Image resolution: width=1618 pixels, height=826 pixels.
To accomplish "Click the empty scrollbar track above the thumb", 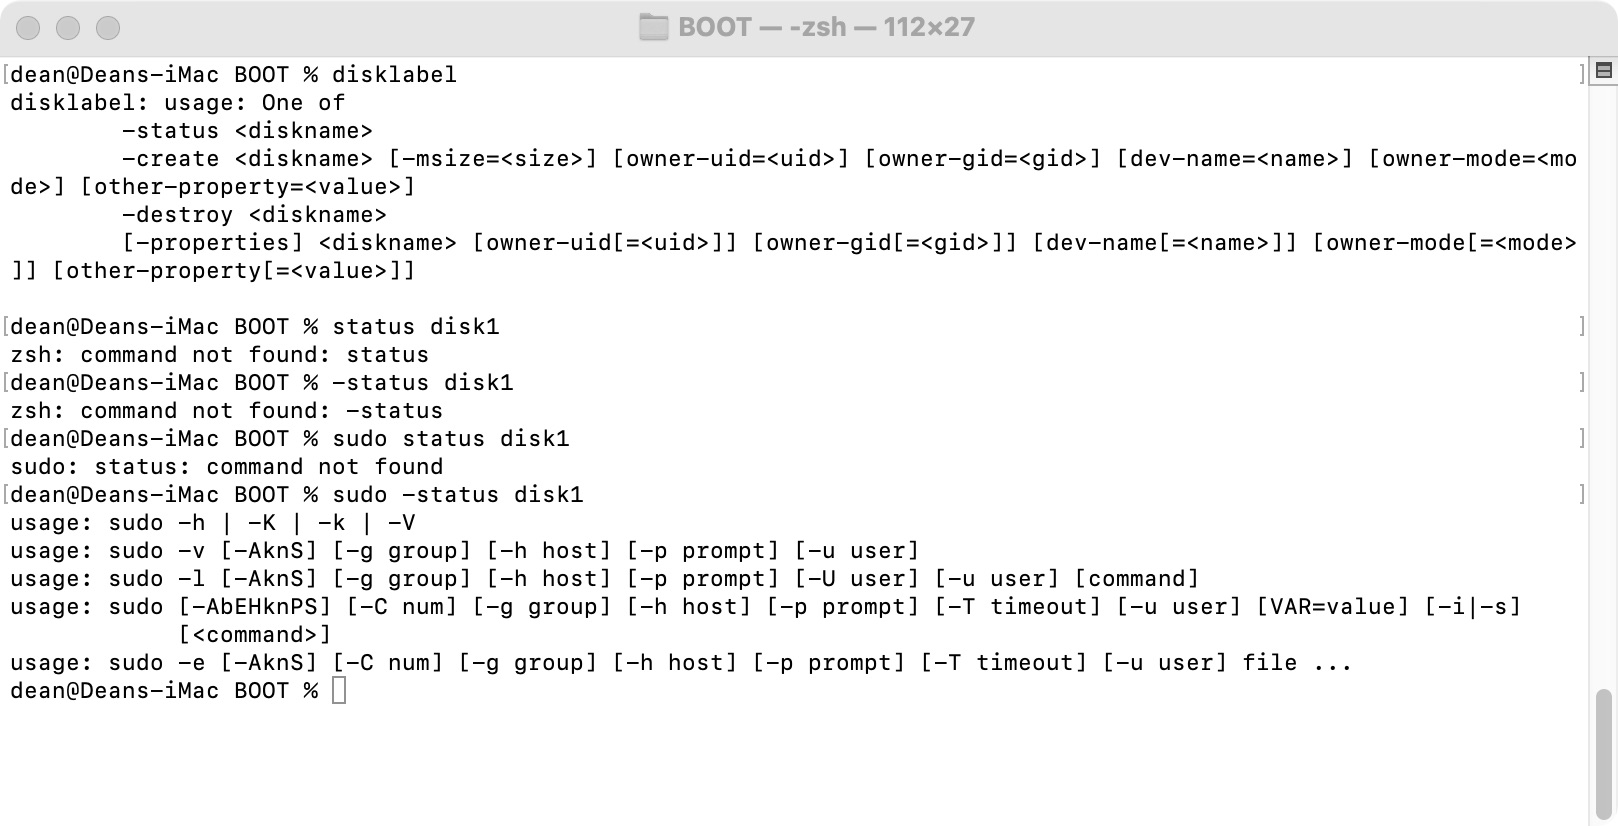I will 1604,400.
